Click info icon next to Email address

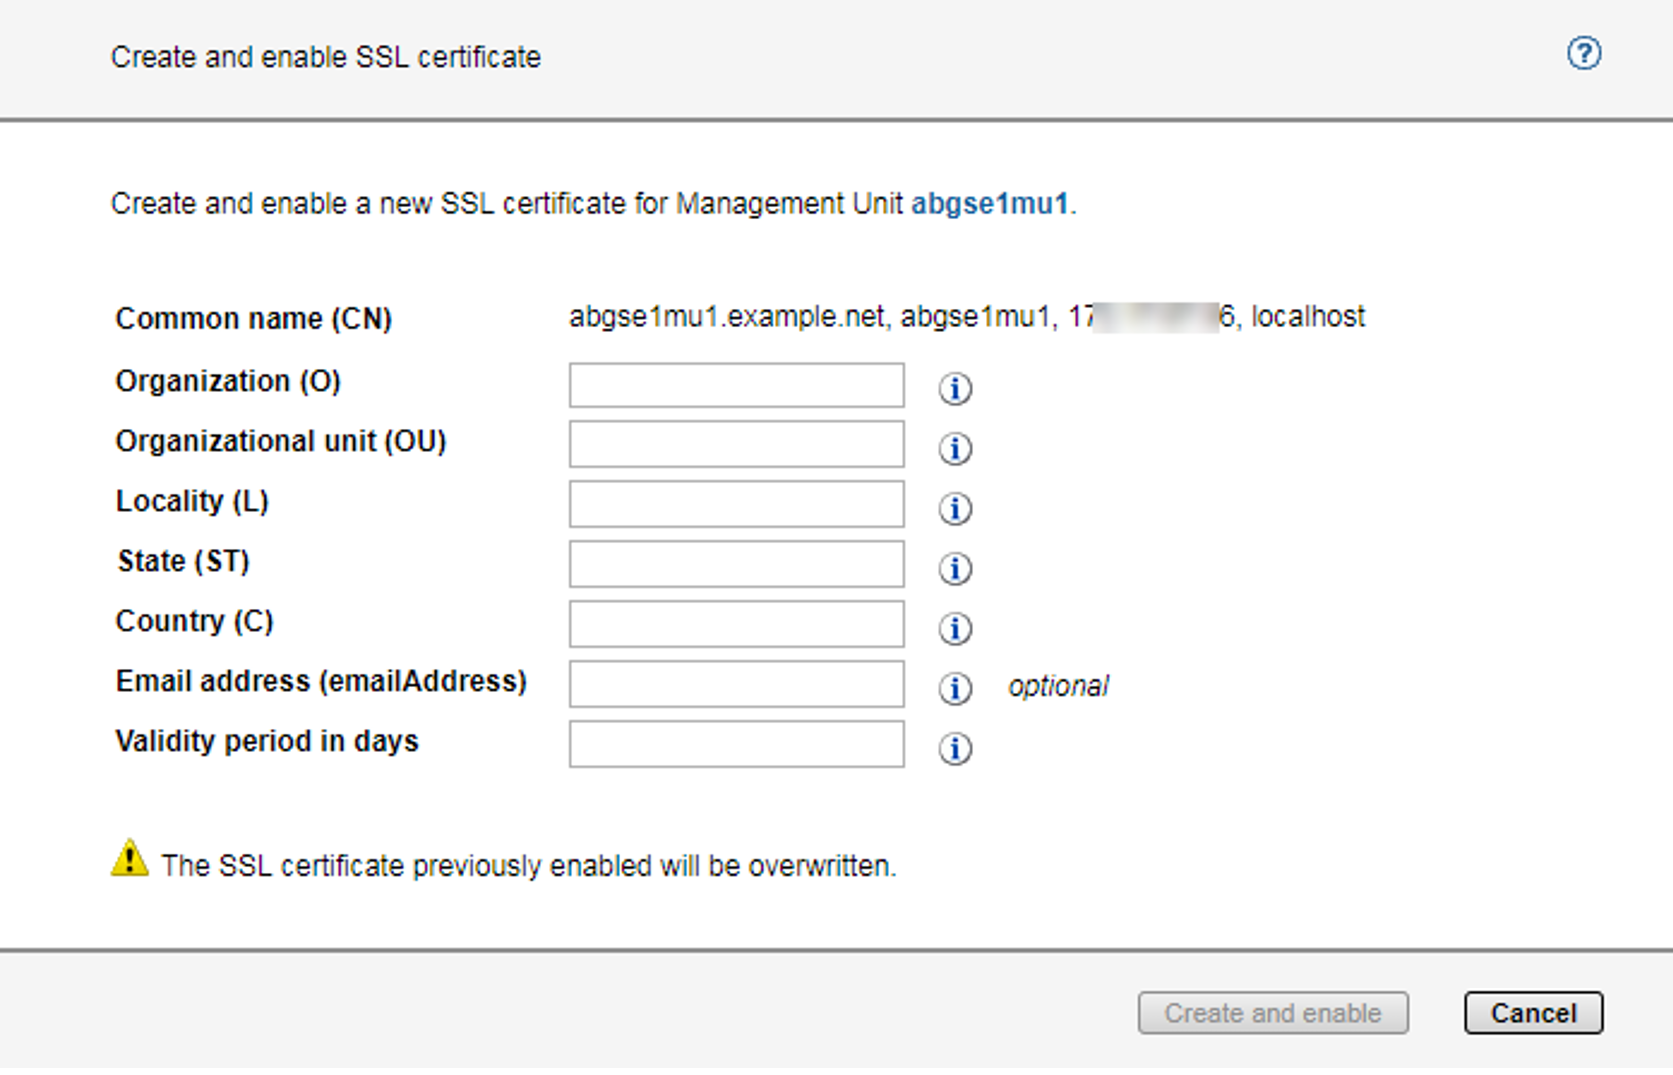[955, 688]
